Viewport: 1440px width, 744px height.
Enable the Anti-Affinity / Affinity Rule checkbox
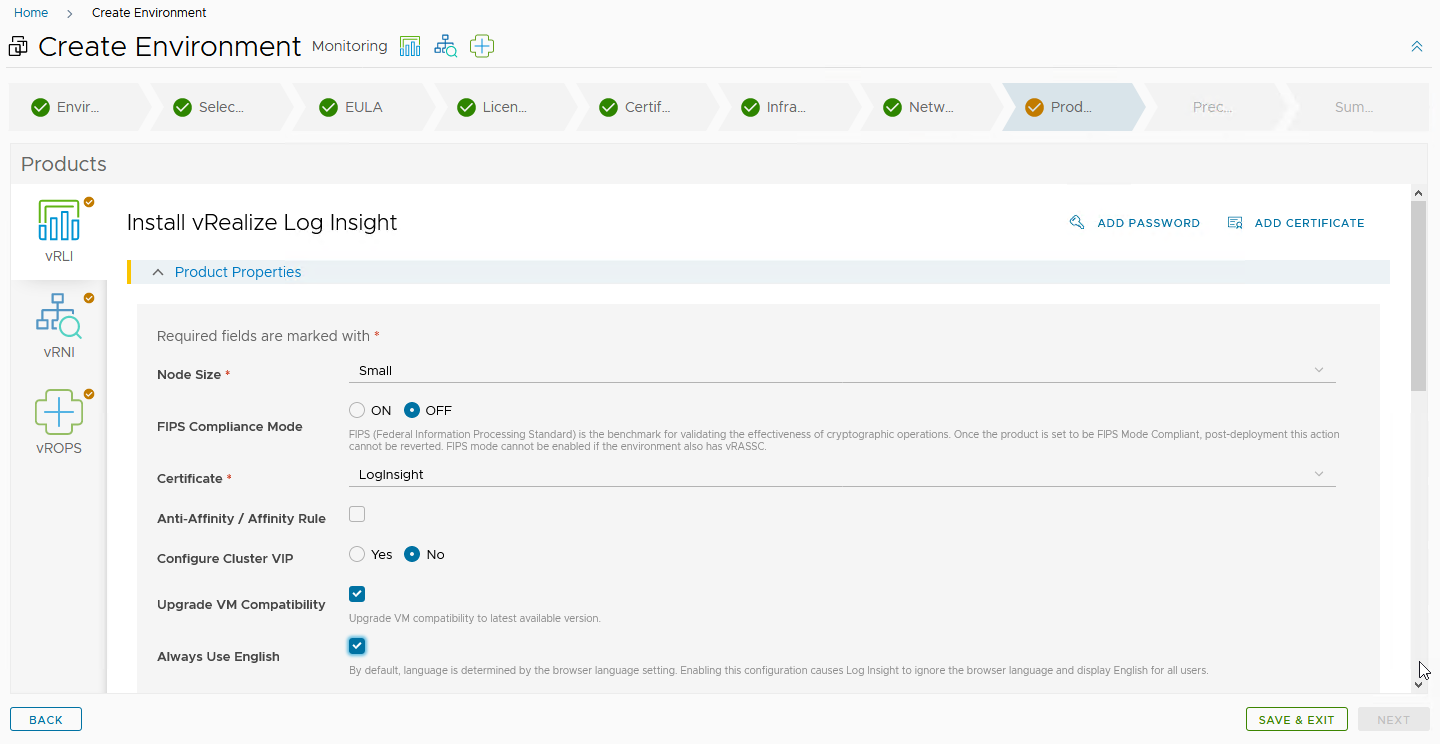pos(357,514)
